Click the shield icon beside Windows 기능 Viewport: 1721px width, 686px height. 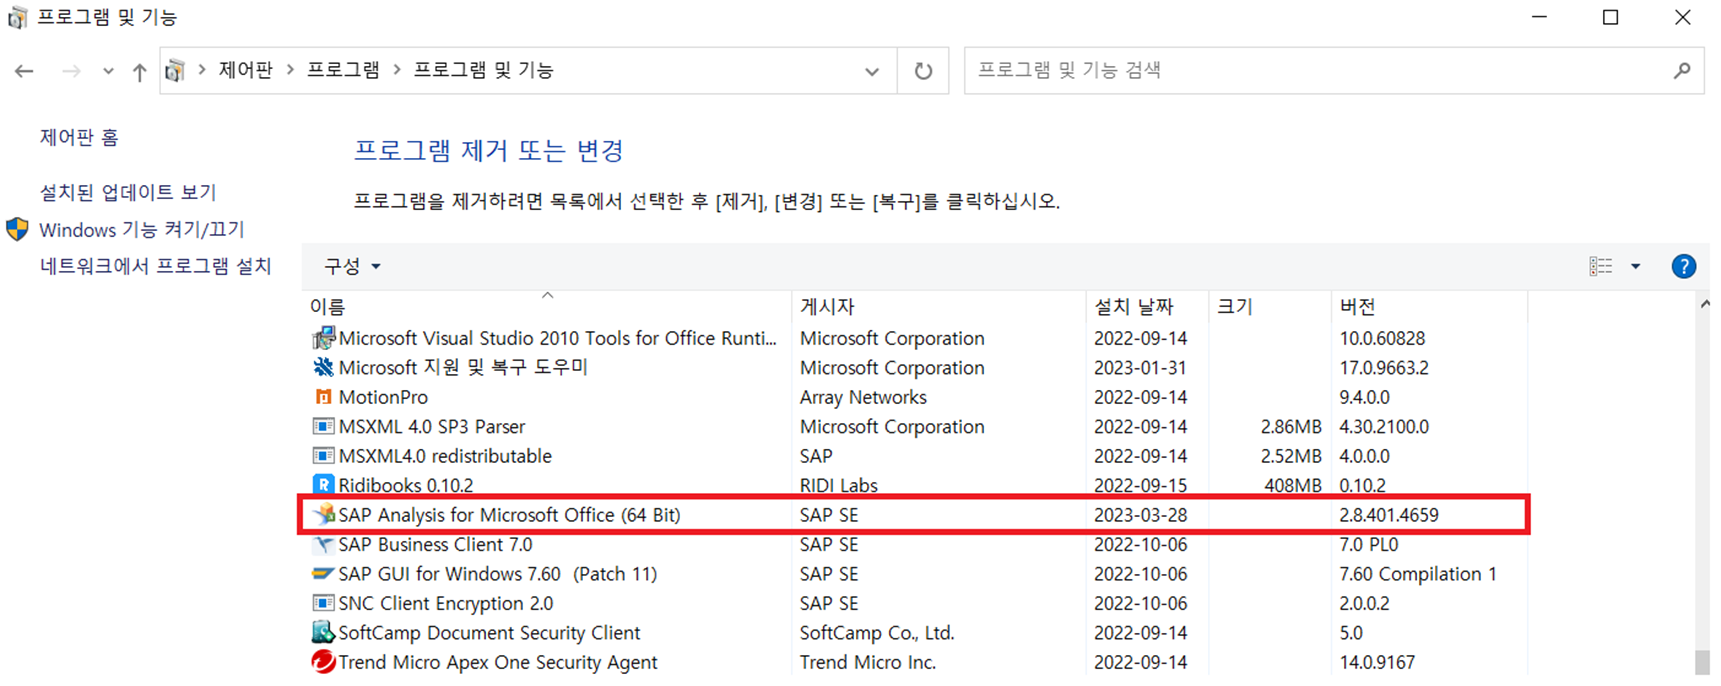click(x=17, y=229)
